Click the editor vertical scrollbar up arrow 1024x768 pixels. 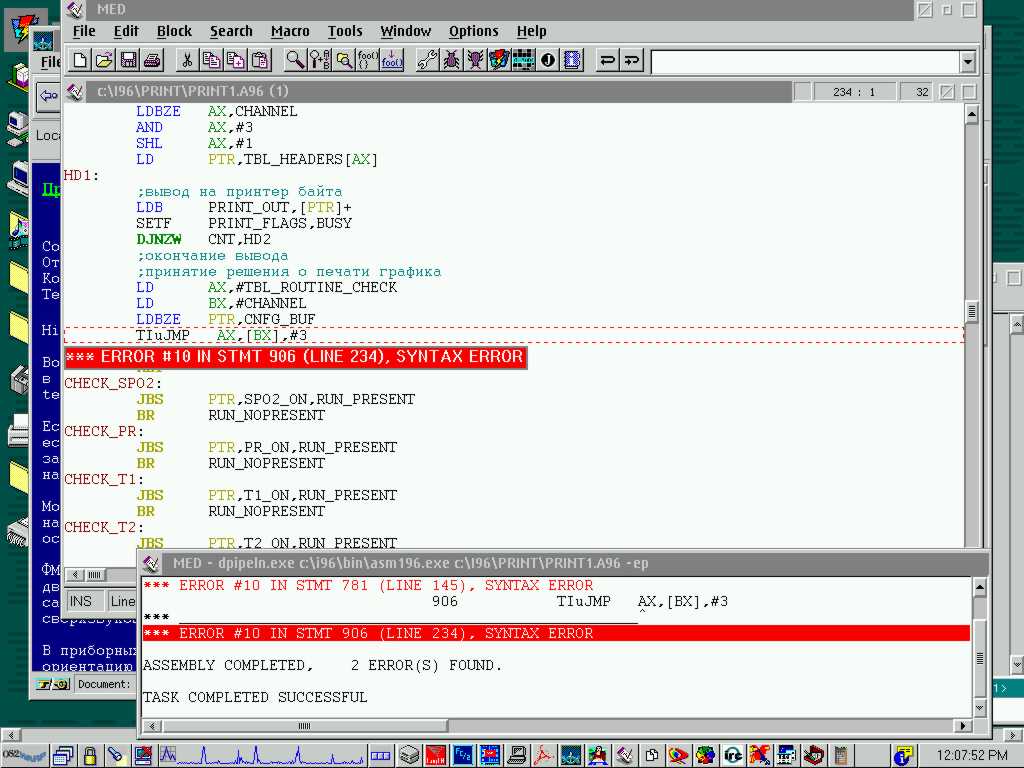pos(972,115)
